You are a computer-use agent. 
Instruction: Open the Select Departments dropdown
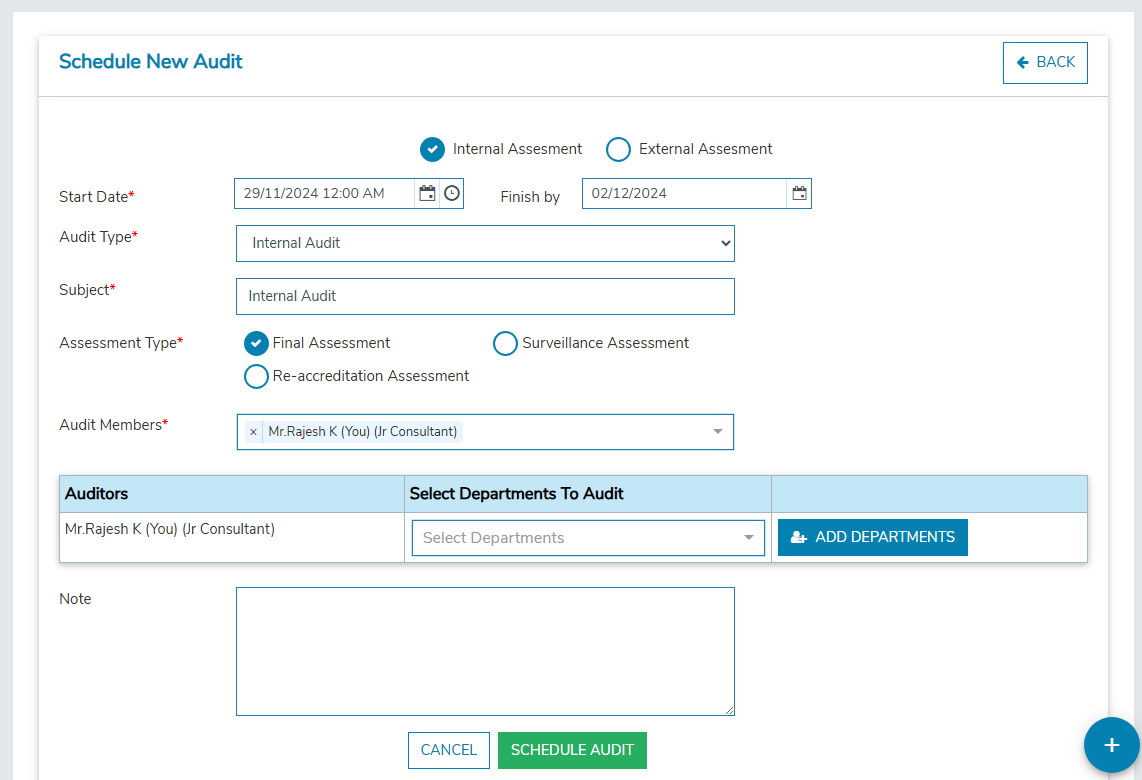click(587, 538)
